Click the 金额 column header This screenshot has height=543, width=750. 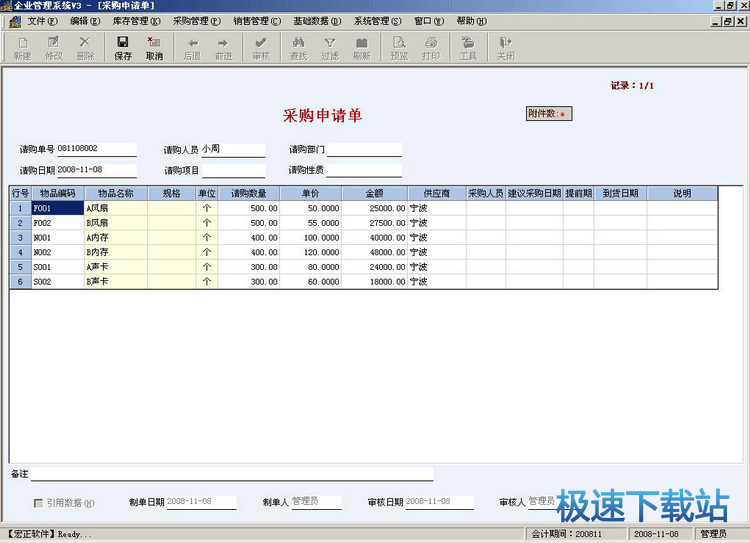pyautogui.click(x=375, y=193)
